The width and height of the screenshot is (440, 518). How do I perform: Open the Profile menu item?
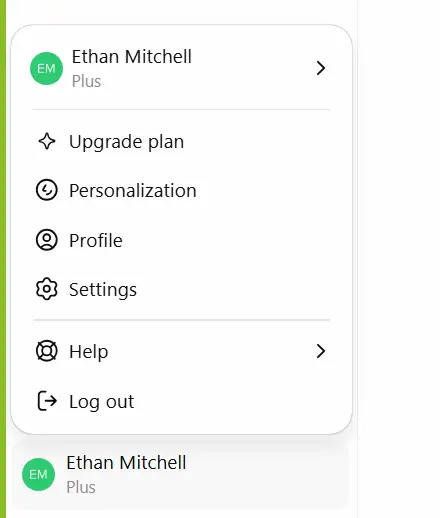coord(181,240)
